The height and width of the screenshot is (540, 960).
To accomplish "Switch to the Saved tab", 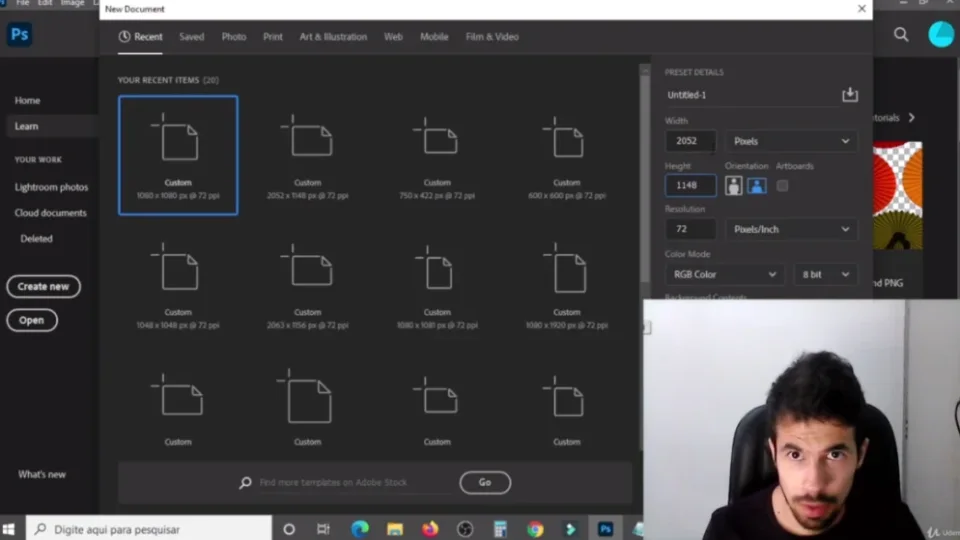I will 192,37.
